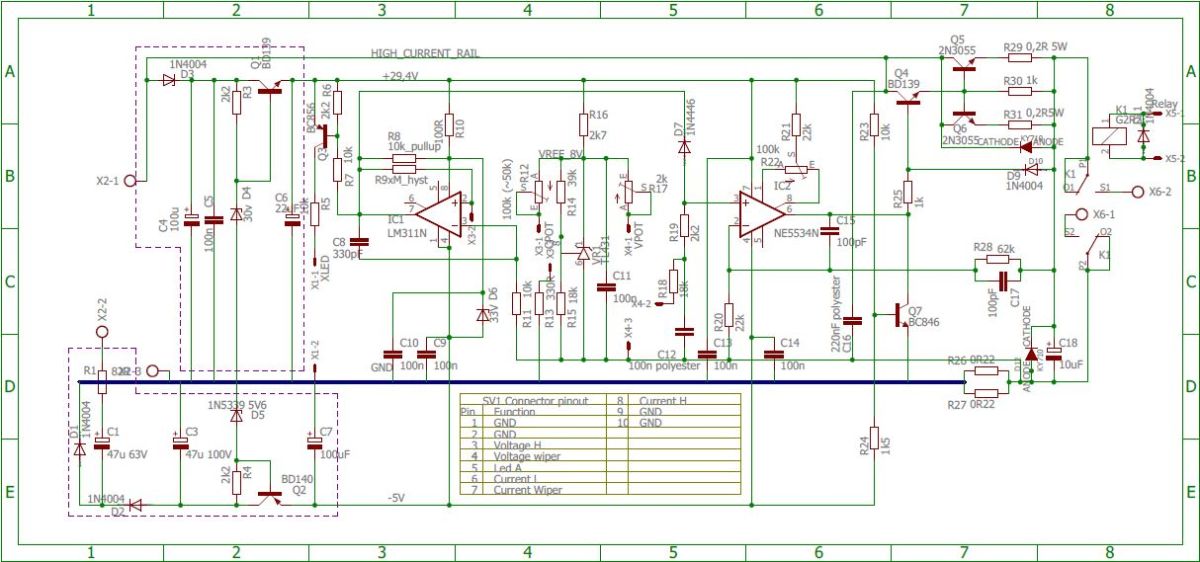Click the 'Relay' label near X5-1

(x=1166, y=103)
